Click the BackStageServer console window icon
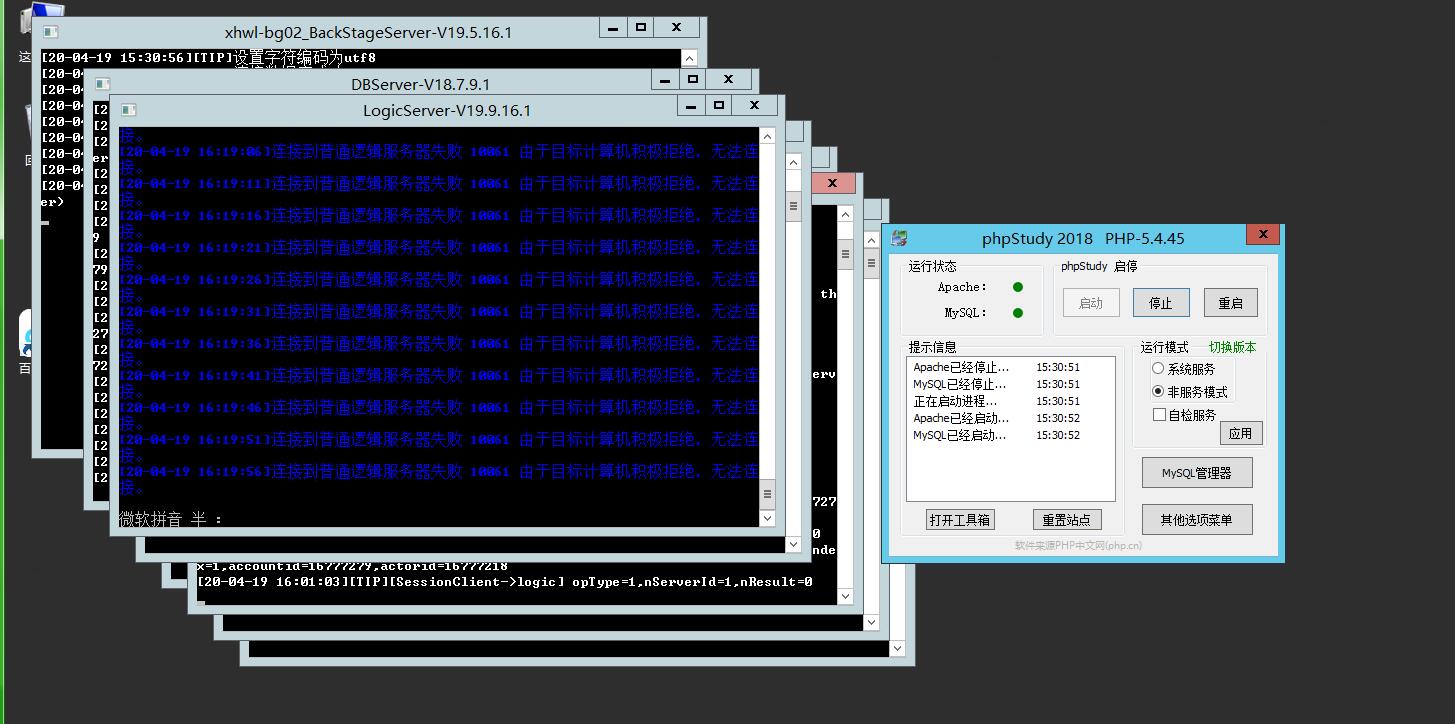The height and width of the screenshot is (724, 1455). [50, 32]
